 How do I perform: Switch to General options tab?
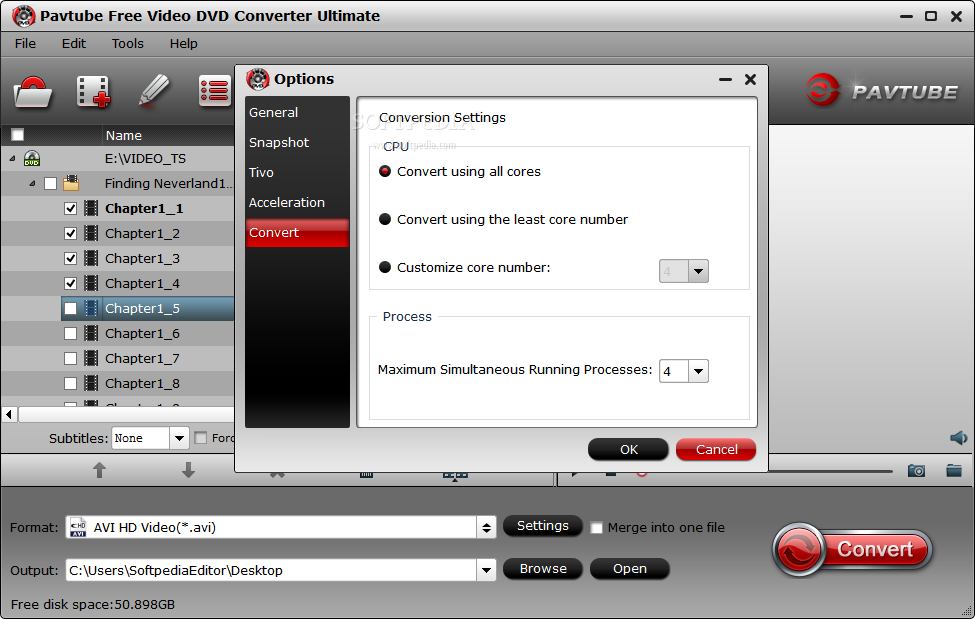click(297, 113)
